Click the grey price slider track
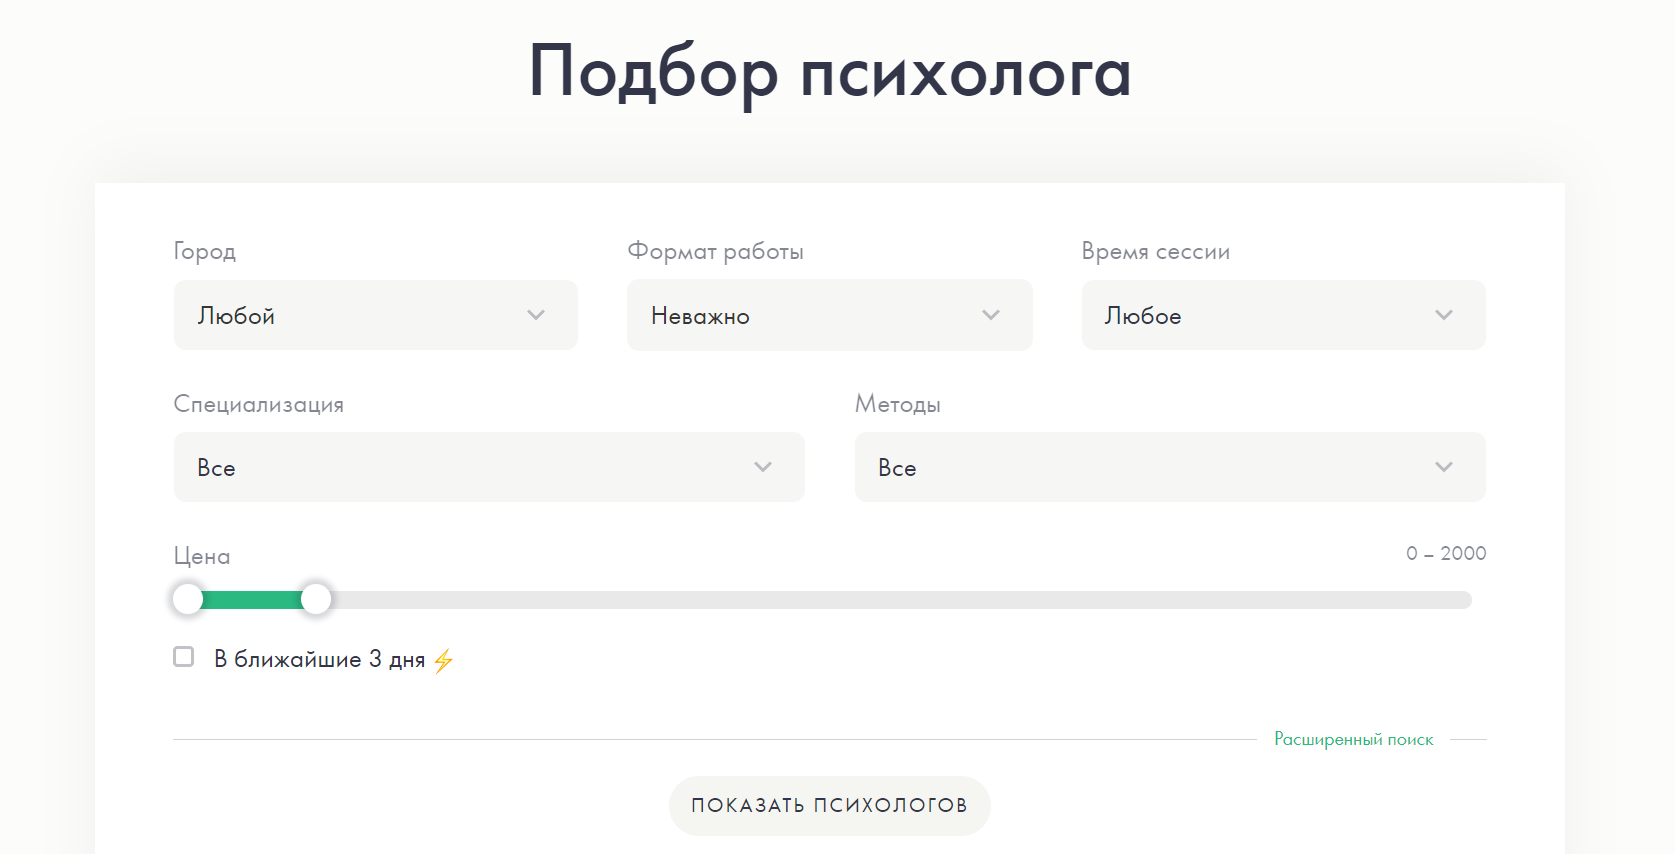 coord(900,600)
